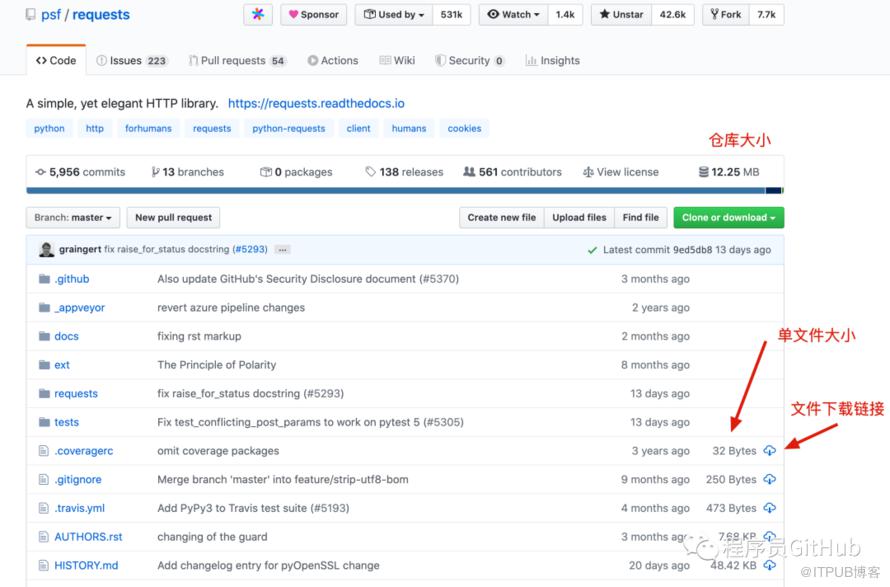890x587 pixels.
Task: Click the download icon for .coveragerc
Action: point(770,451)
